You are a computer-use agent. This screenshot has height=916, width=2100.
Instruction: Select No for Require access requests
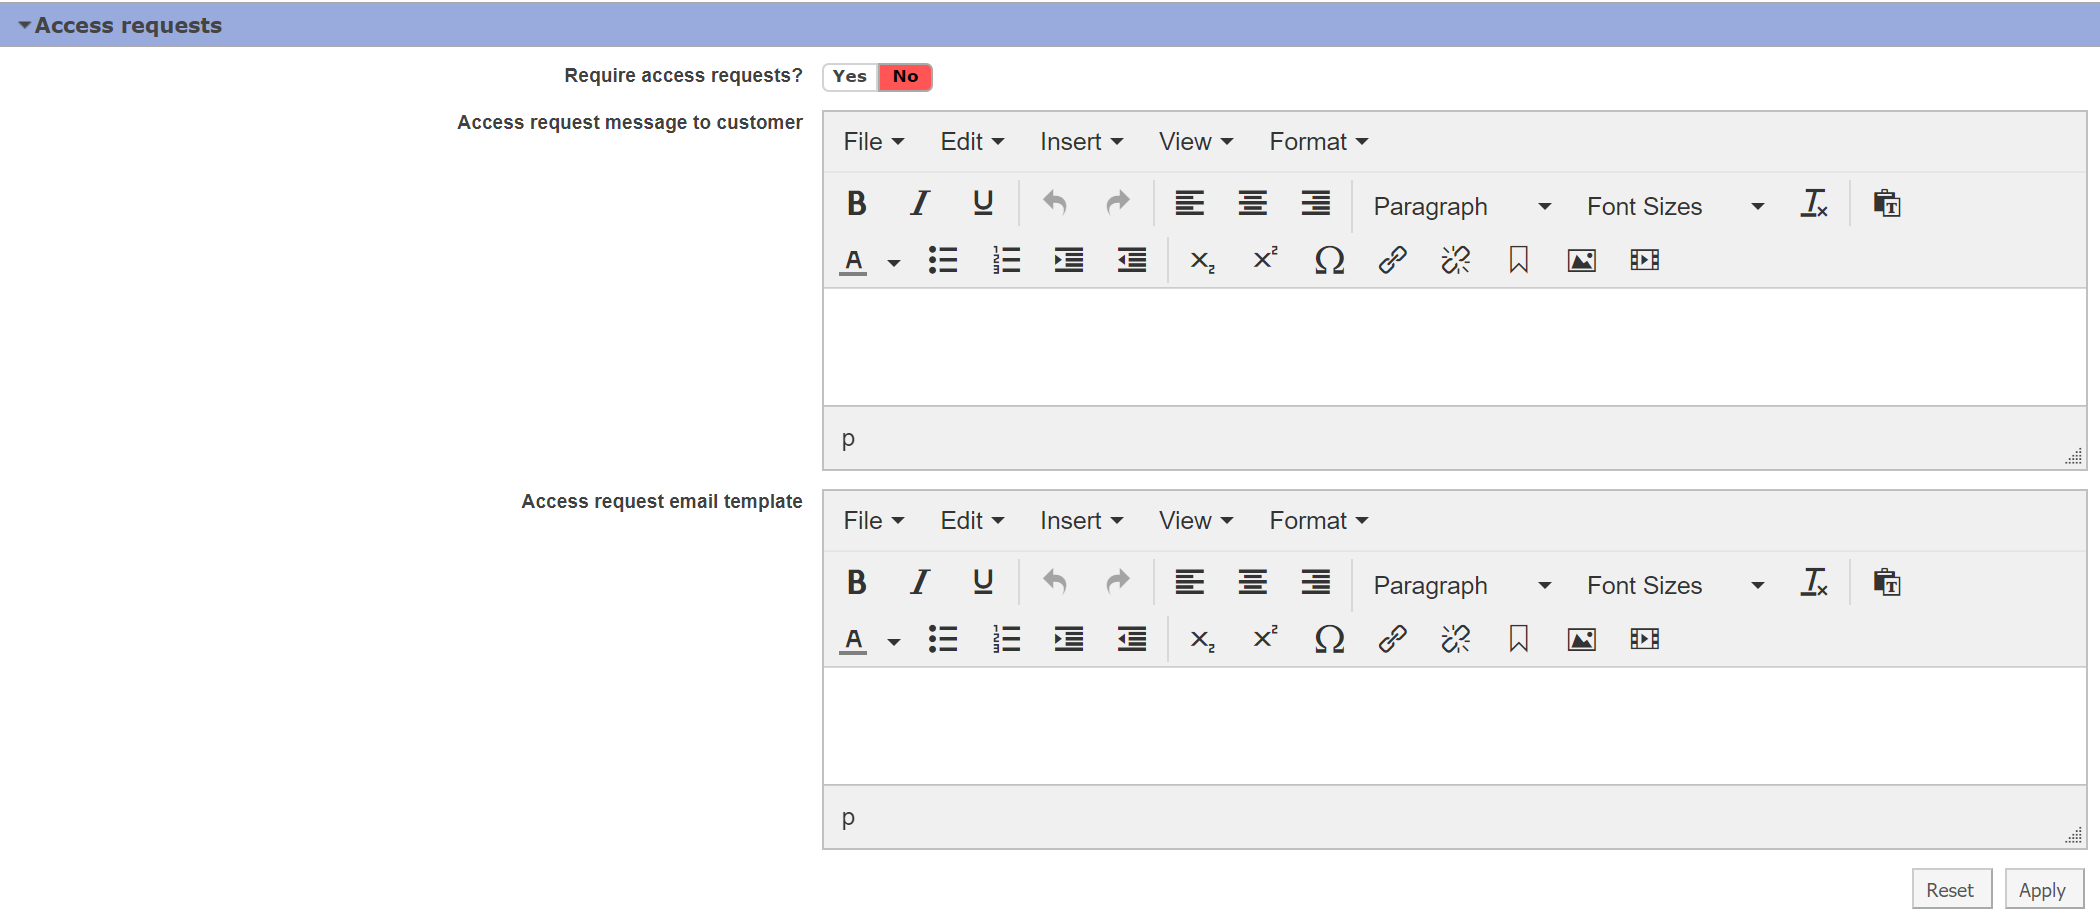pyautogui.click(x=905, y=77)
